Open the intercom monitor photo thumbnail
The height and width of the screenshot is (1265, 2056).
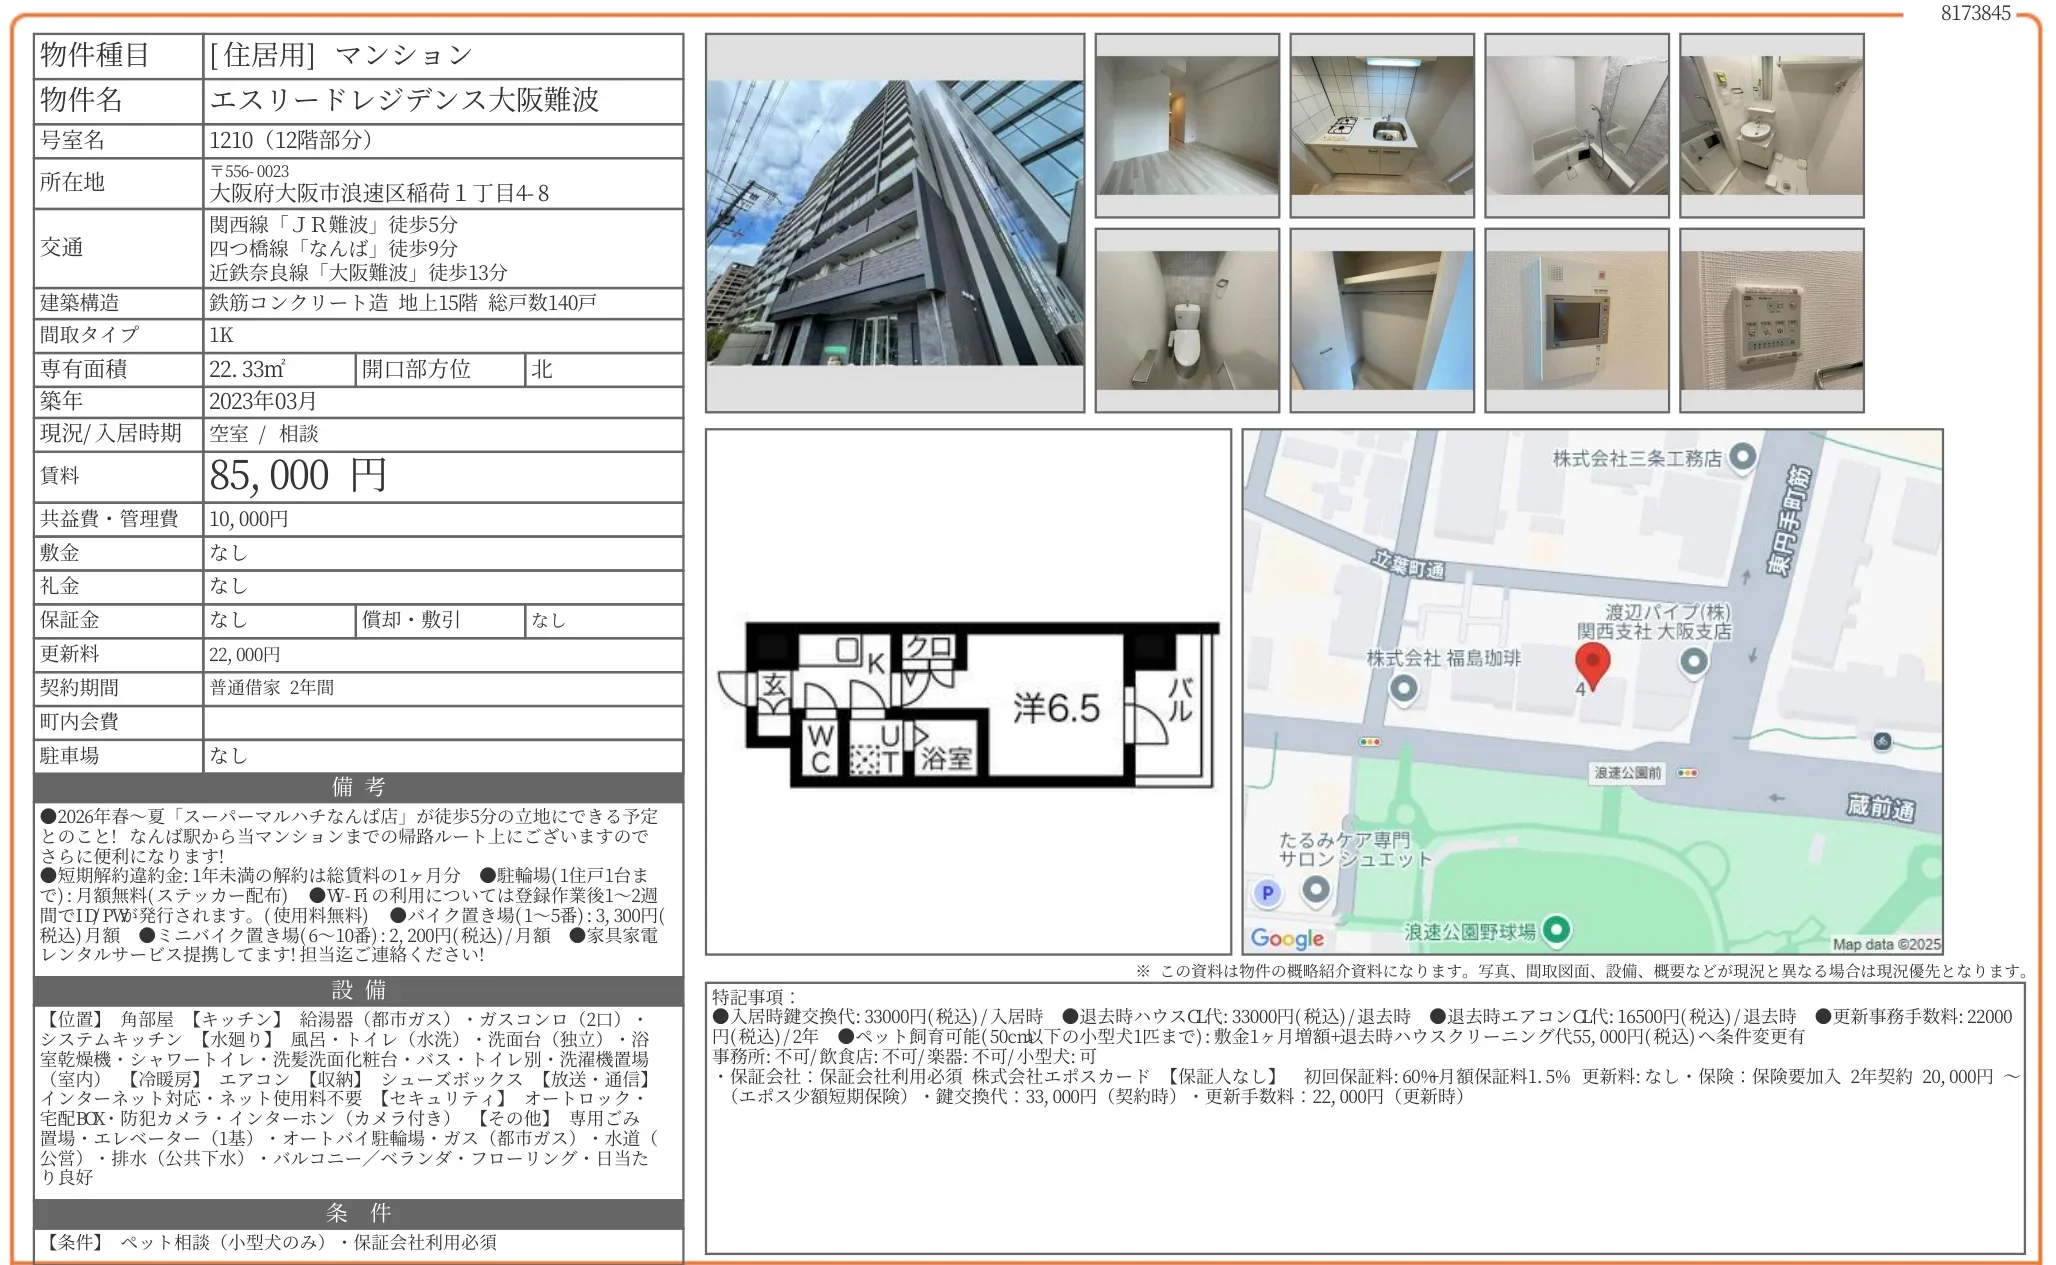[x=1576, y=320]
